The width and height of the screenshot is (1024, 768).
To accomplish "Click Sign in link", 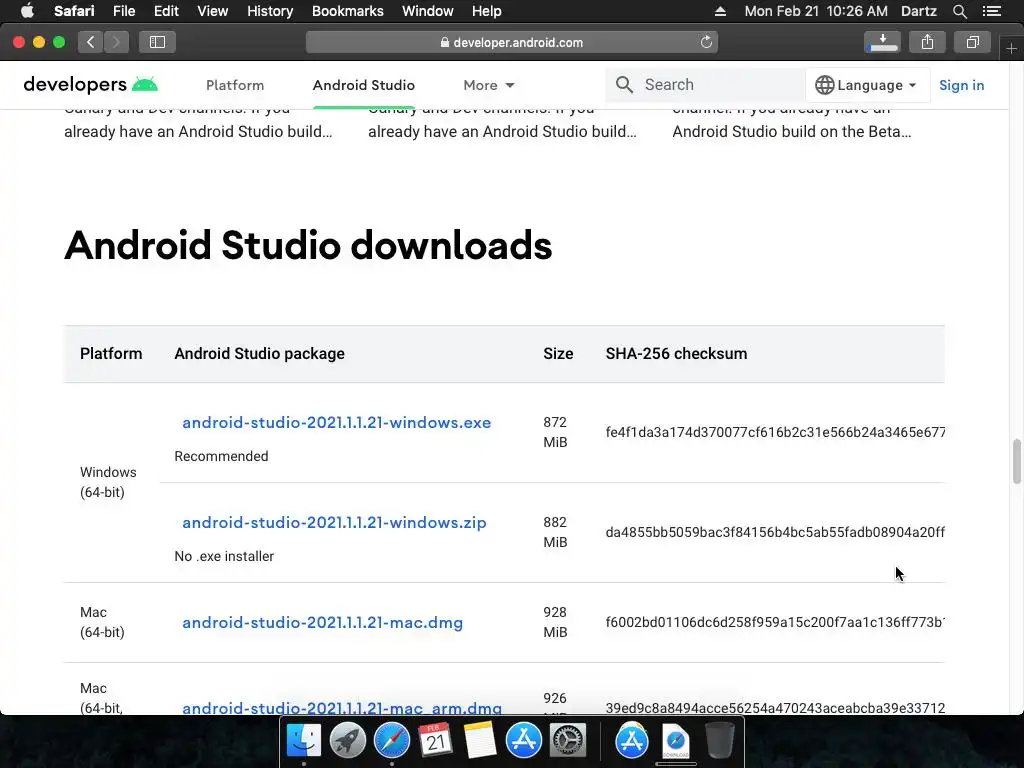I will tap(961, 85).
